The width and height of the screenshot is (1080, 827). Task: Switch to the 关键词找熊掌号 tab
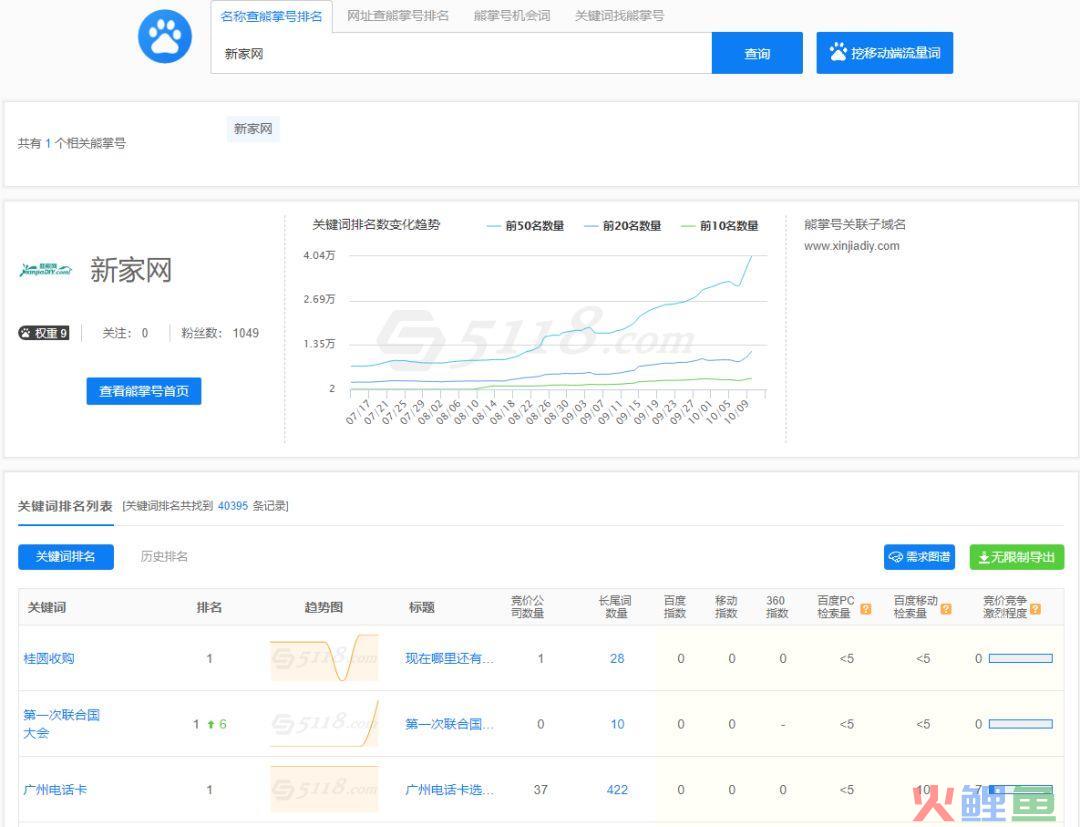click(x=619, y=16)
